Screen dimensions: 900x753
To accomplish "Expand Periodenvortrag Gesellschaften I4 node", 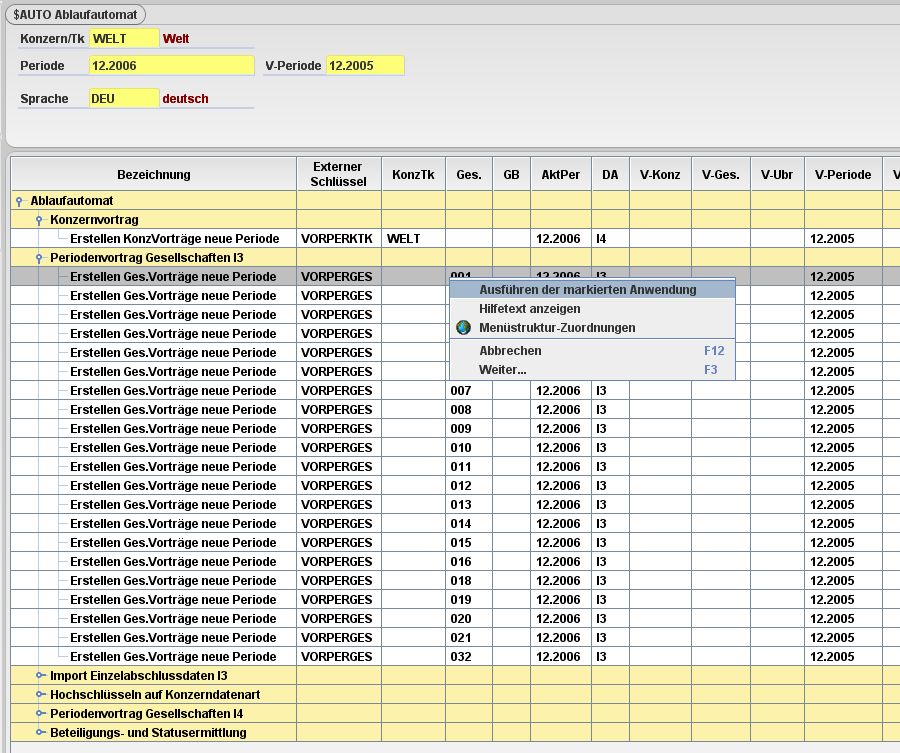I will tap(40, 714).
